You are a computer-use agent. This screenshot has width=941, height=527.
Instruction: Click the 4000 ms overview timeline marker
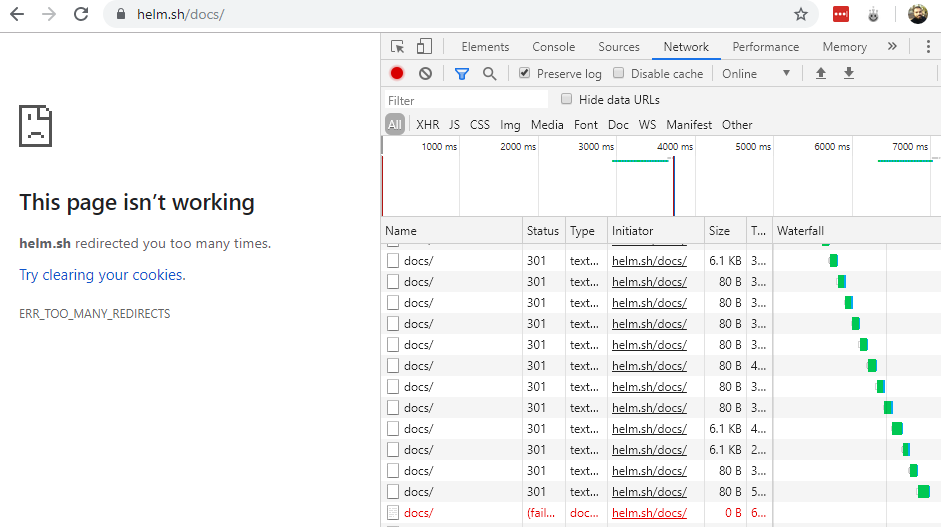coord(675,146)
